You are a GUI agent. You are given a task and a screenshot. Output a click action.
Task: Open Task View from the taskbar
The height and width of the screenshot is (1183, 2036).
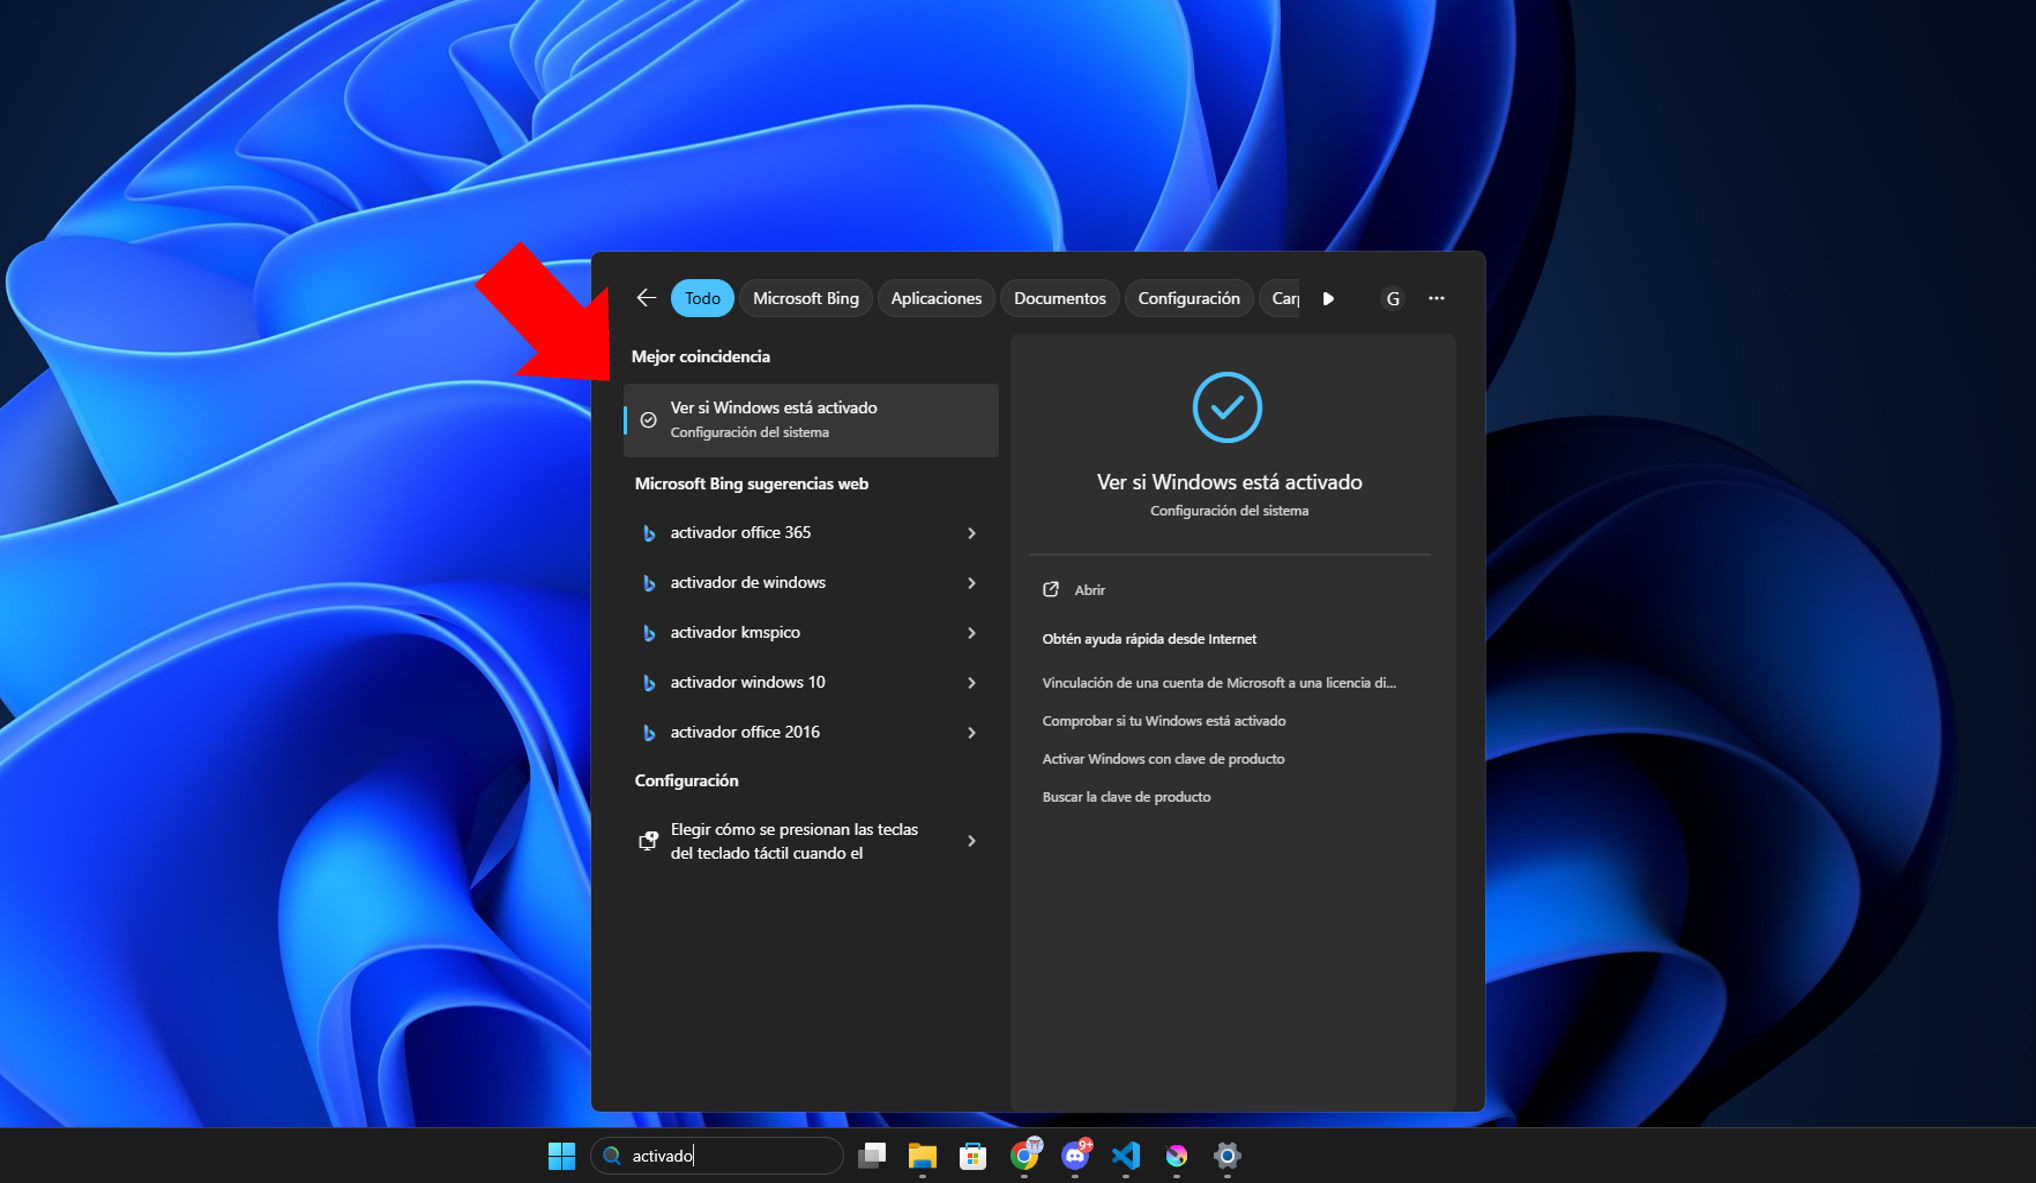[x=871, y=1156]
